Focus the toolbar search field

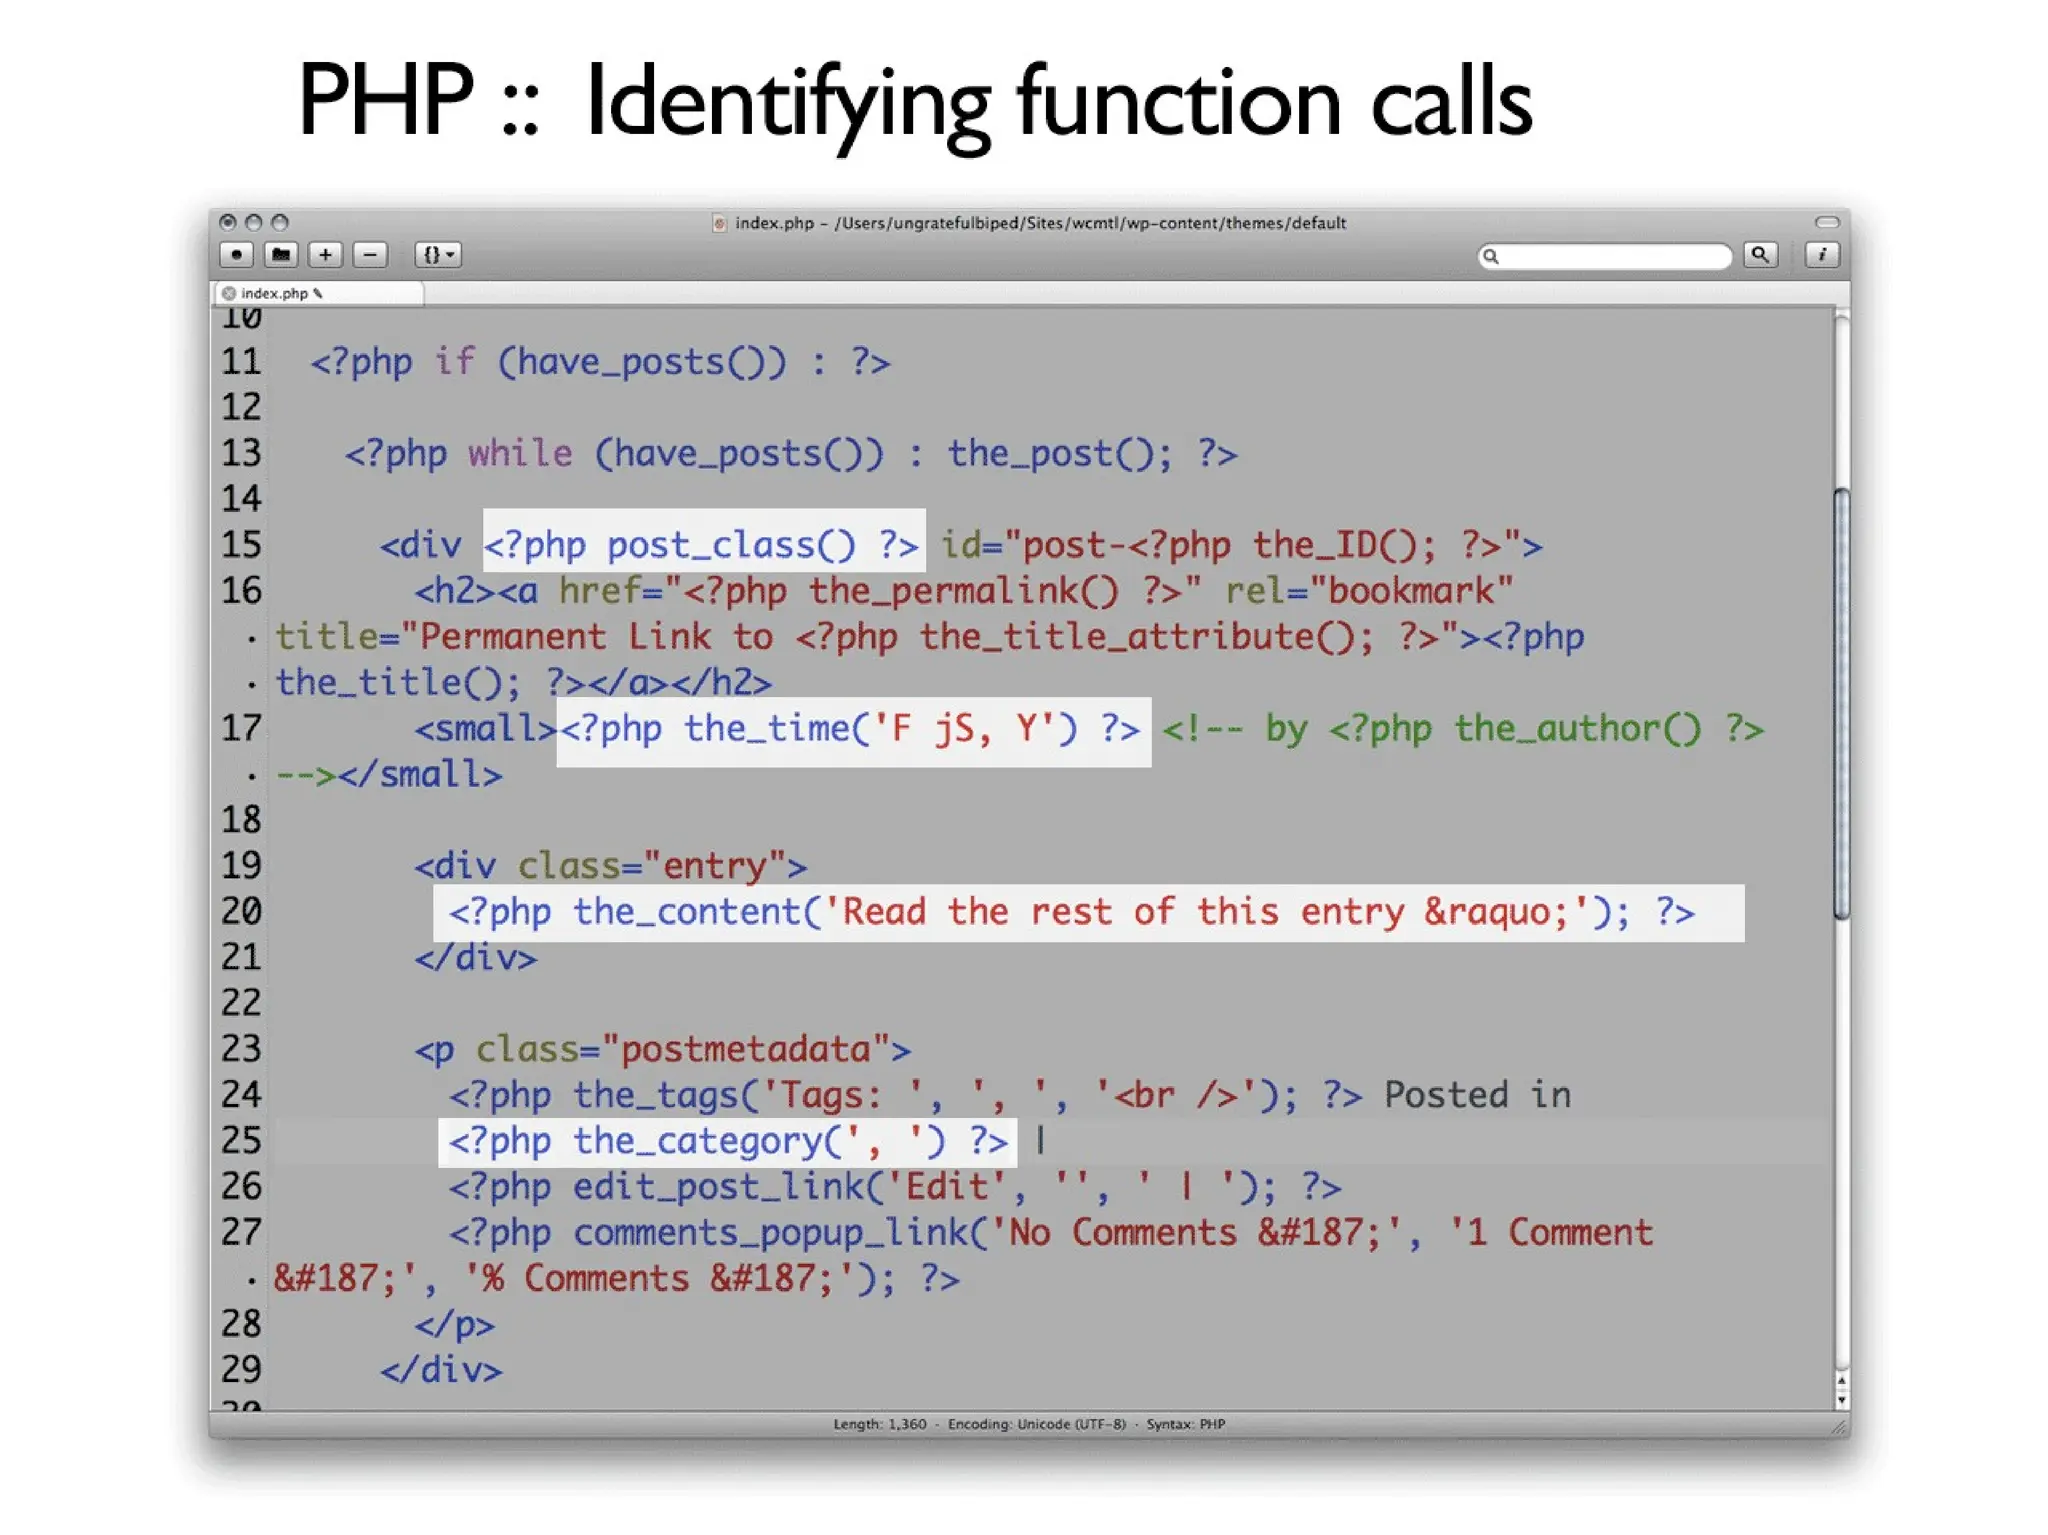[x=1604, y=256]
